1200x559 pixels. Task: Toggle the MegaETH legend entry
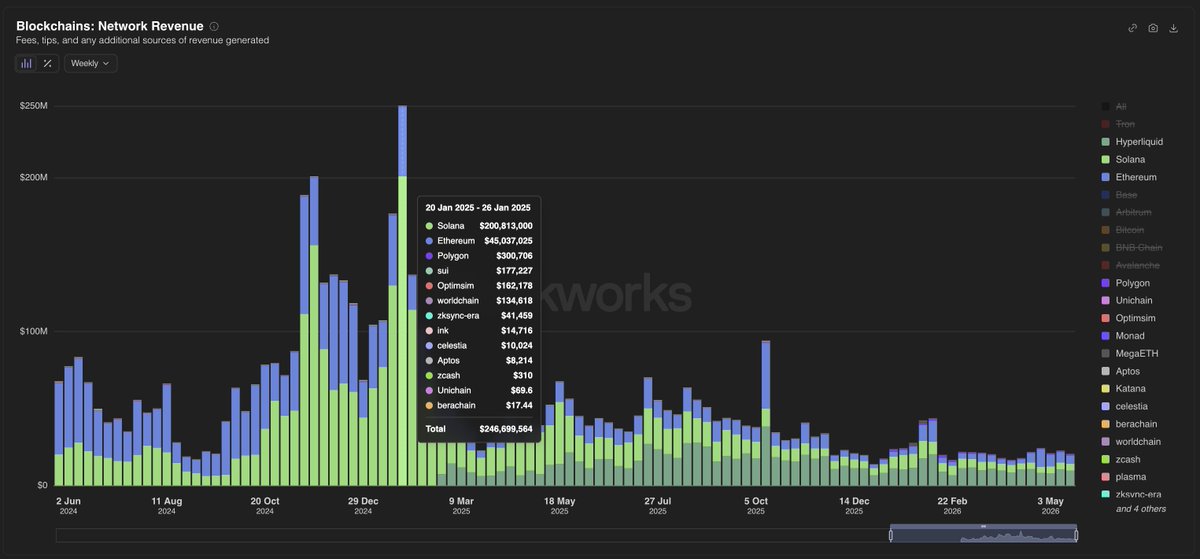1129,353
